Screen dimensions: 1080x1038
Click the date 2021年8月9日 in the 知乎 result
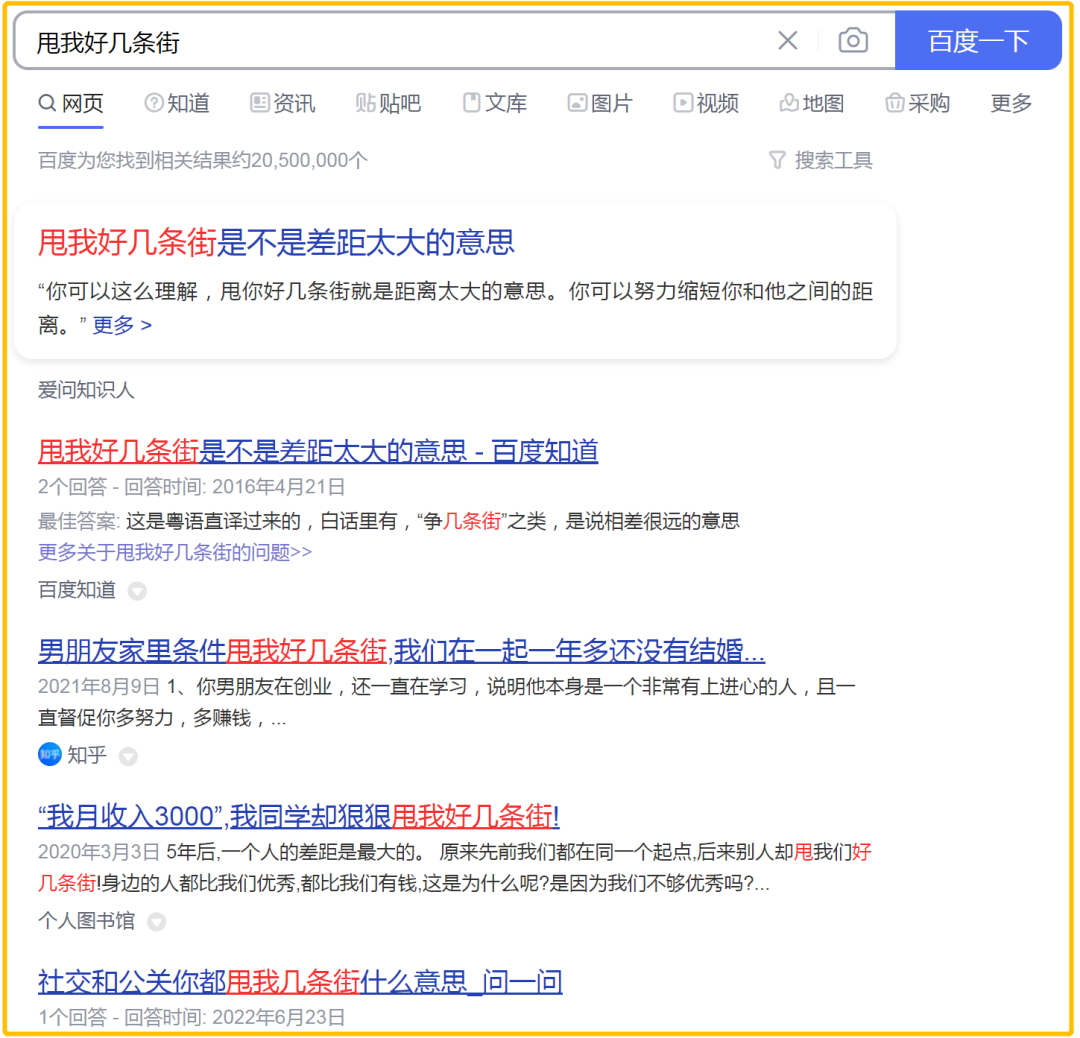(99, 687)
